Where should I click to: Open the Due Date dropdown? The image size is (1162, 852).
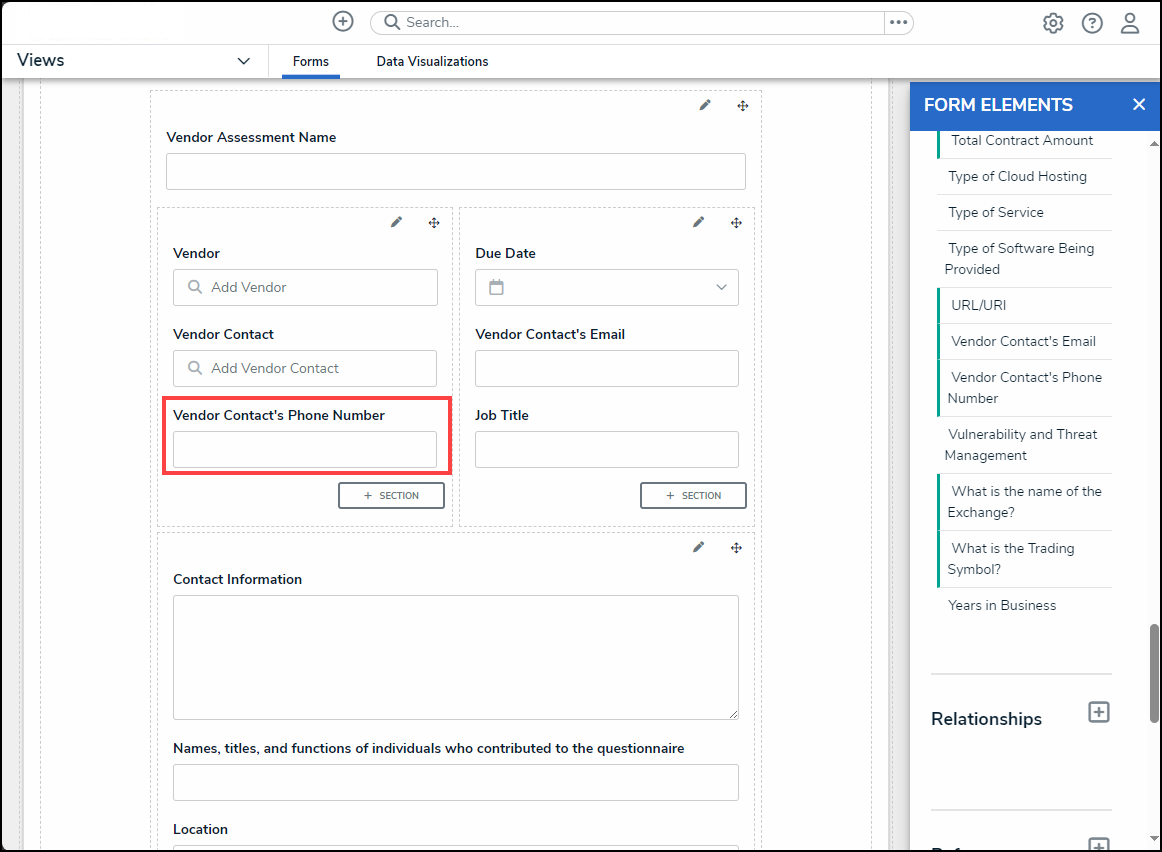point(721,288)
